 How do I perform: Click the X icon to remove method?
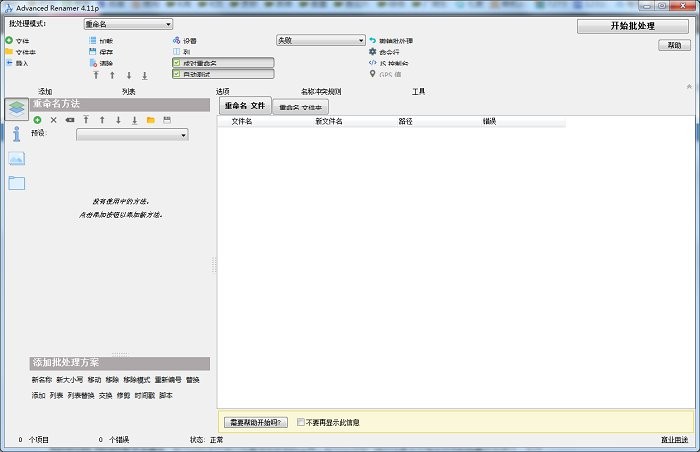(53, 120)
